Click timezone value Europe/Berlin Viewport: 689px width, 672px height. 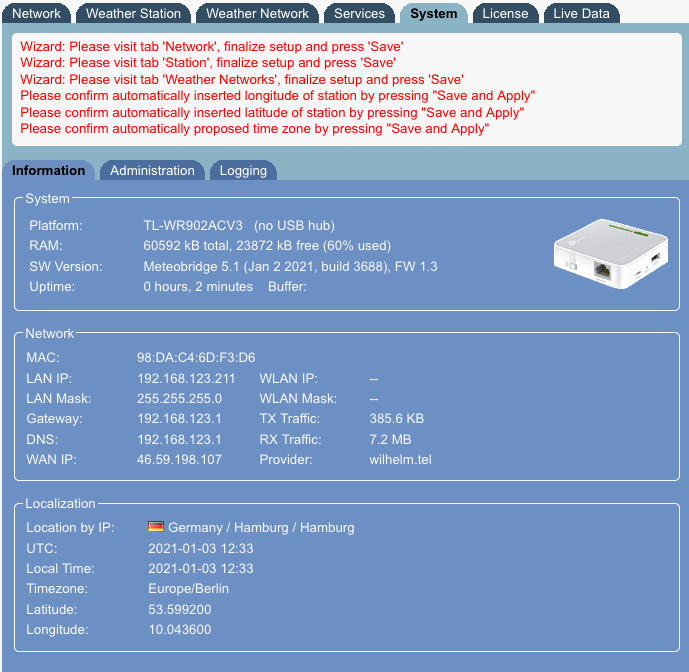pos(189,588)
